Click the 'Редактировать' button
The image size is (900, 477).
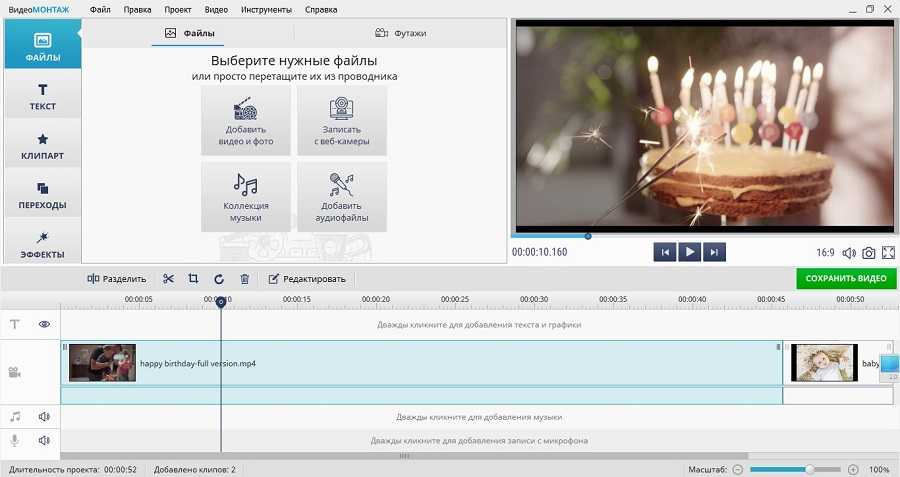point(307,279)
